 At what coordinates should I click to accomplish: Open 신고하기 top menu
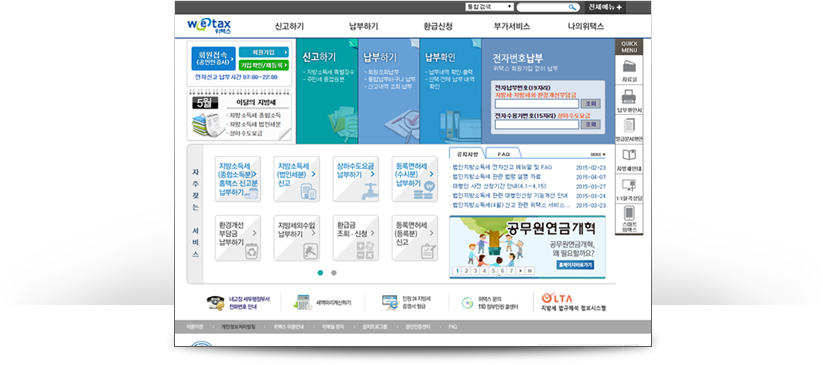289,26
